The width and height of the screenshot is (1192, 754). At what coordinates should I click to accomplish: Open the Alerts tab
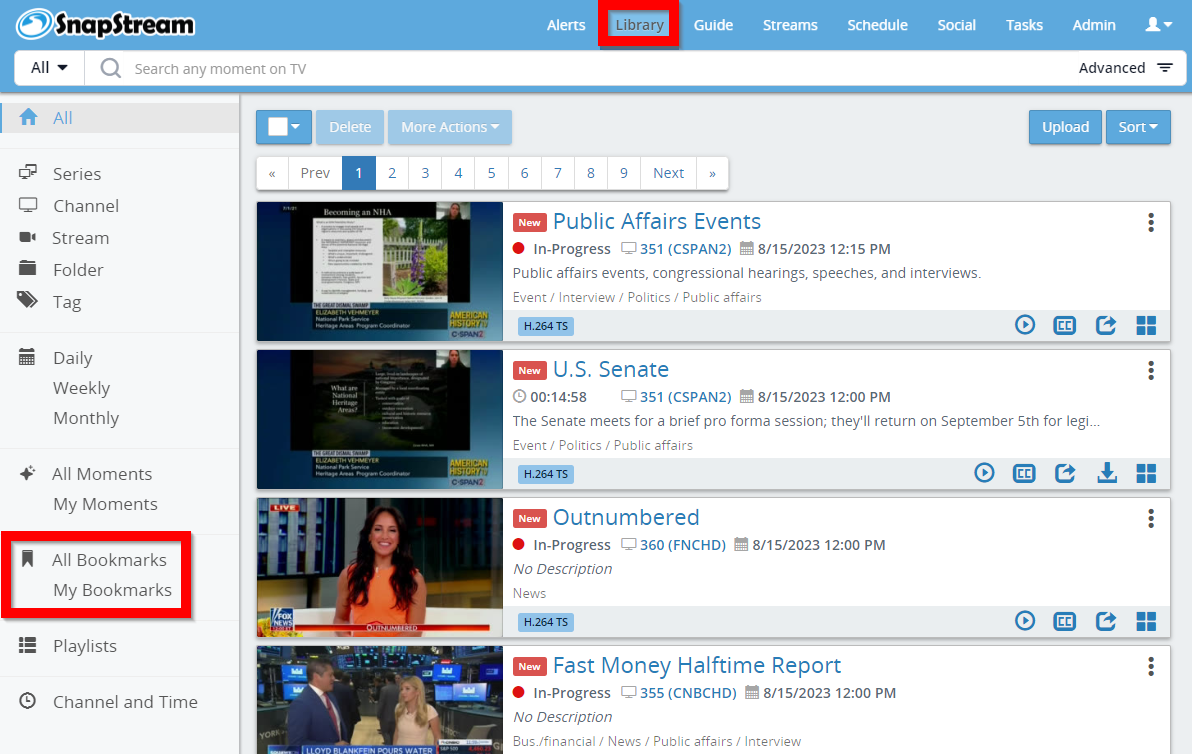pos(566,25)
